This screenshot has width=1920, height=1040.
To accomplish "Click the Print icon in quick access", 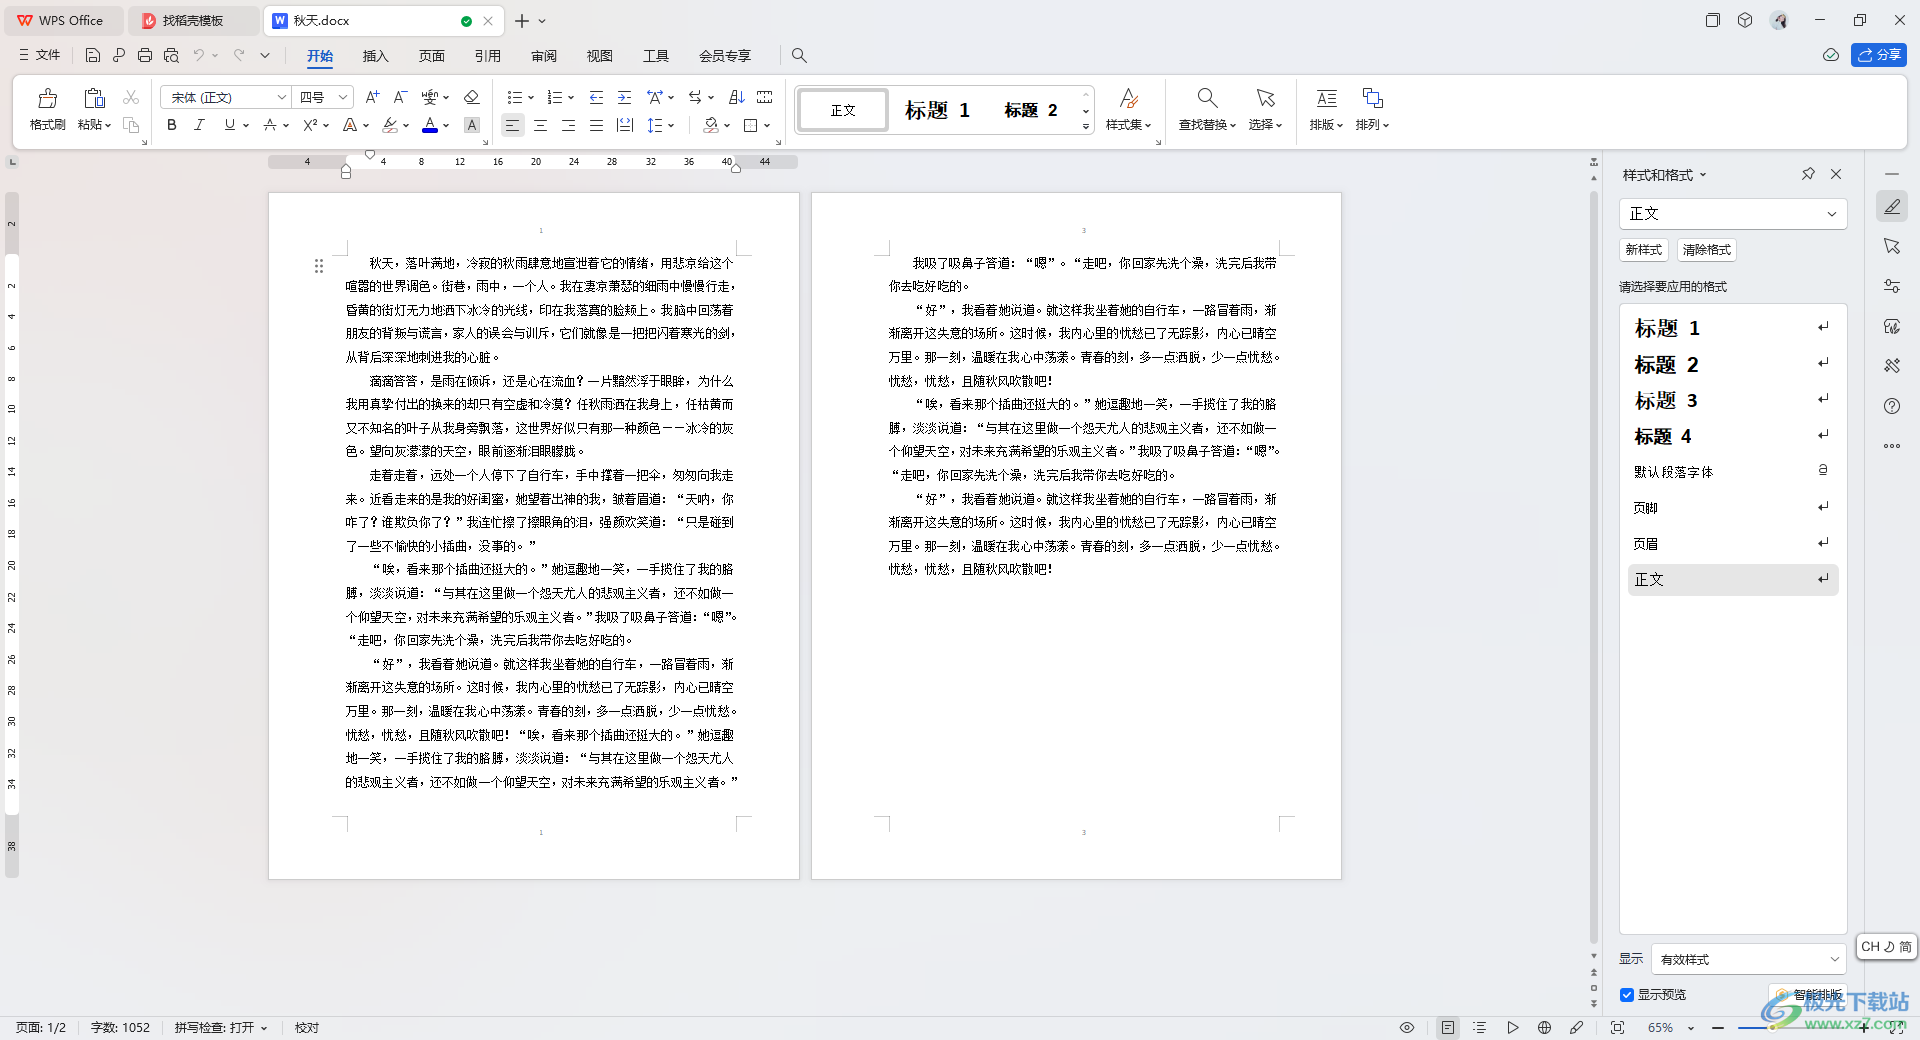I will coord(145,55).
